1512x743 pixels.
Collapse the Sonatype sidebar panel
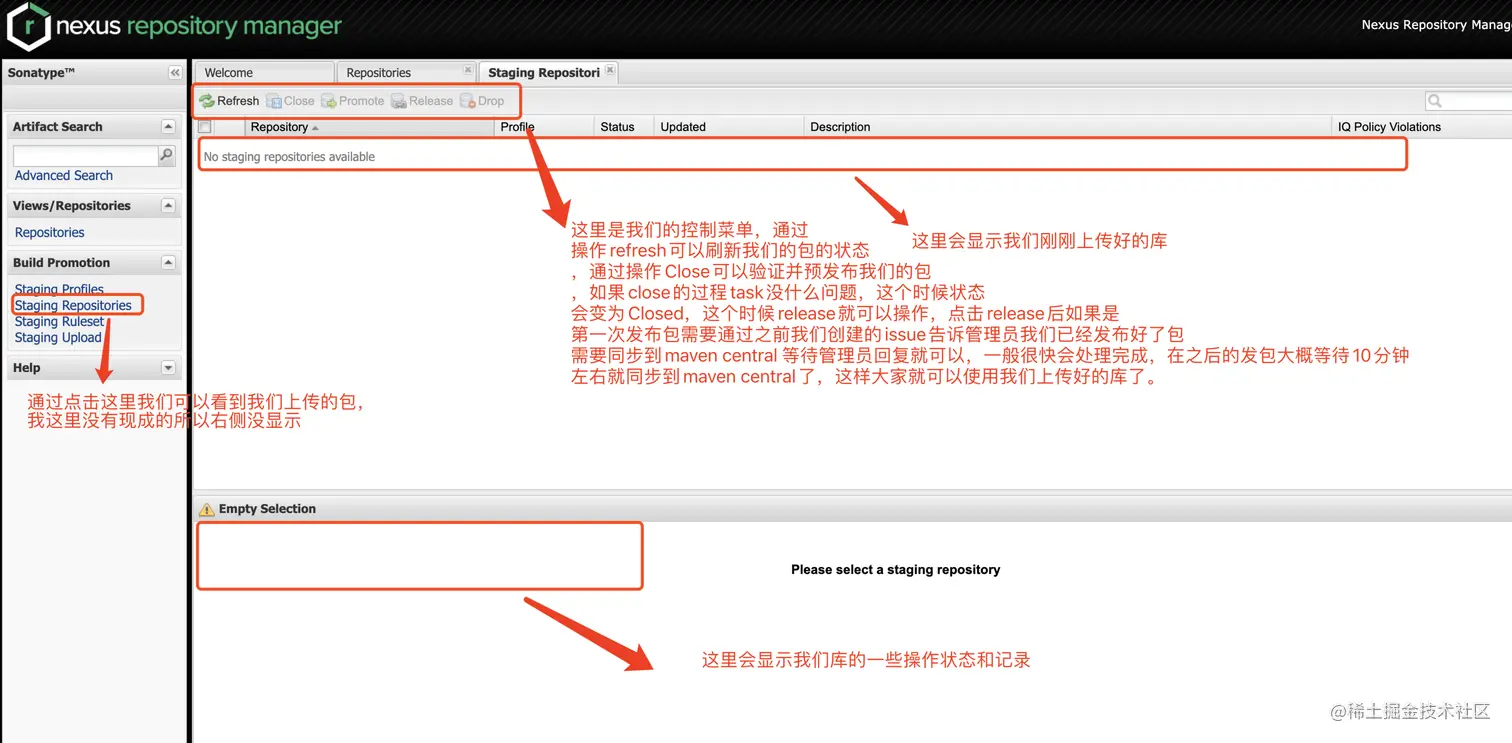(x=175, y=73)
